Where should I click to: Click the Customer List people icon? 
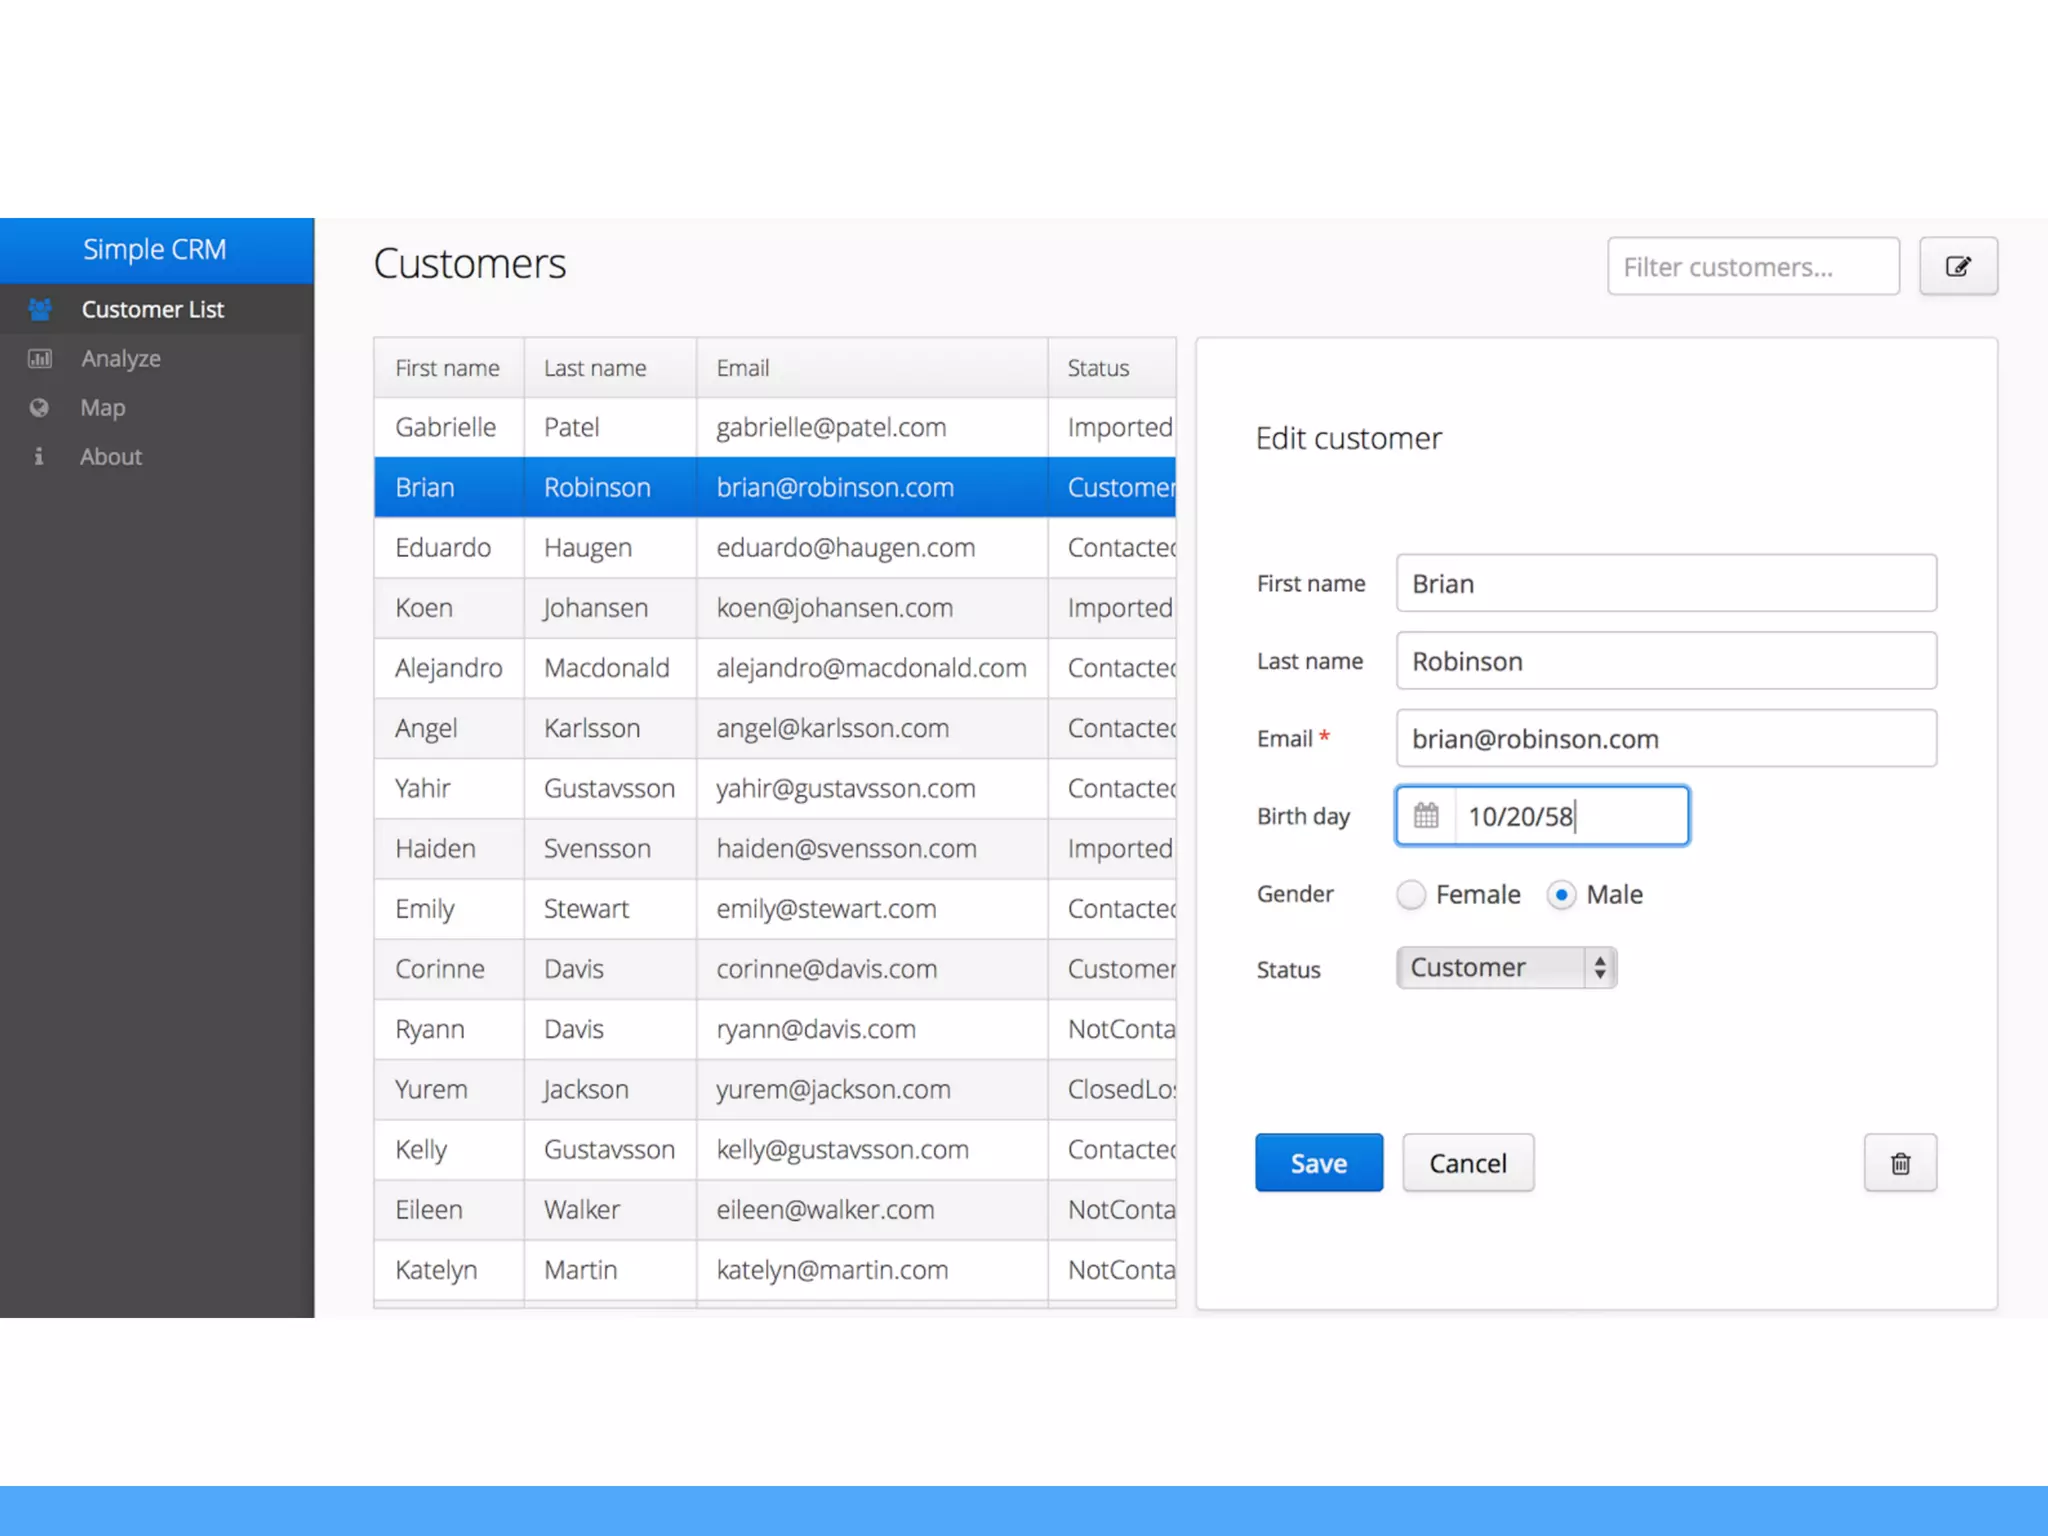coord(40,310)
